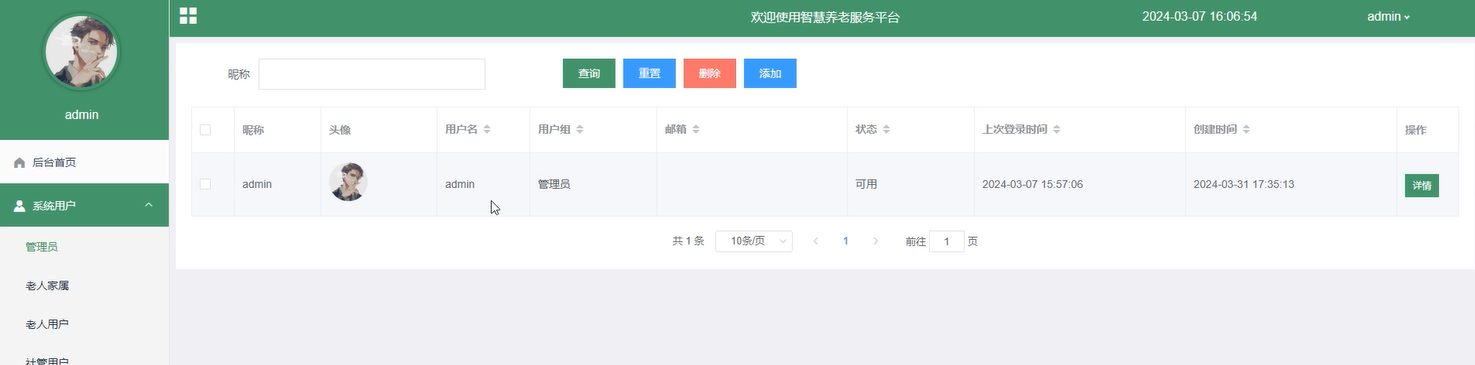Click the red 删除 delete button
This screenshot has width=1475, height=365.
point(710,74)
